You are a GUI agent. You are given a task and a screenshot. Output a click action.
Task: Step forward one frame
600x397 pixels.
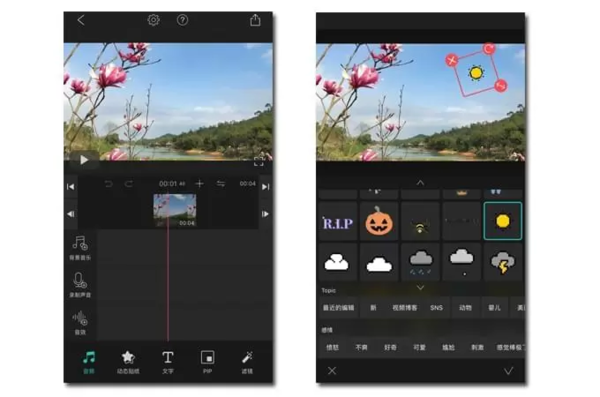pos(266,214)
